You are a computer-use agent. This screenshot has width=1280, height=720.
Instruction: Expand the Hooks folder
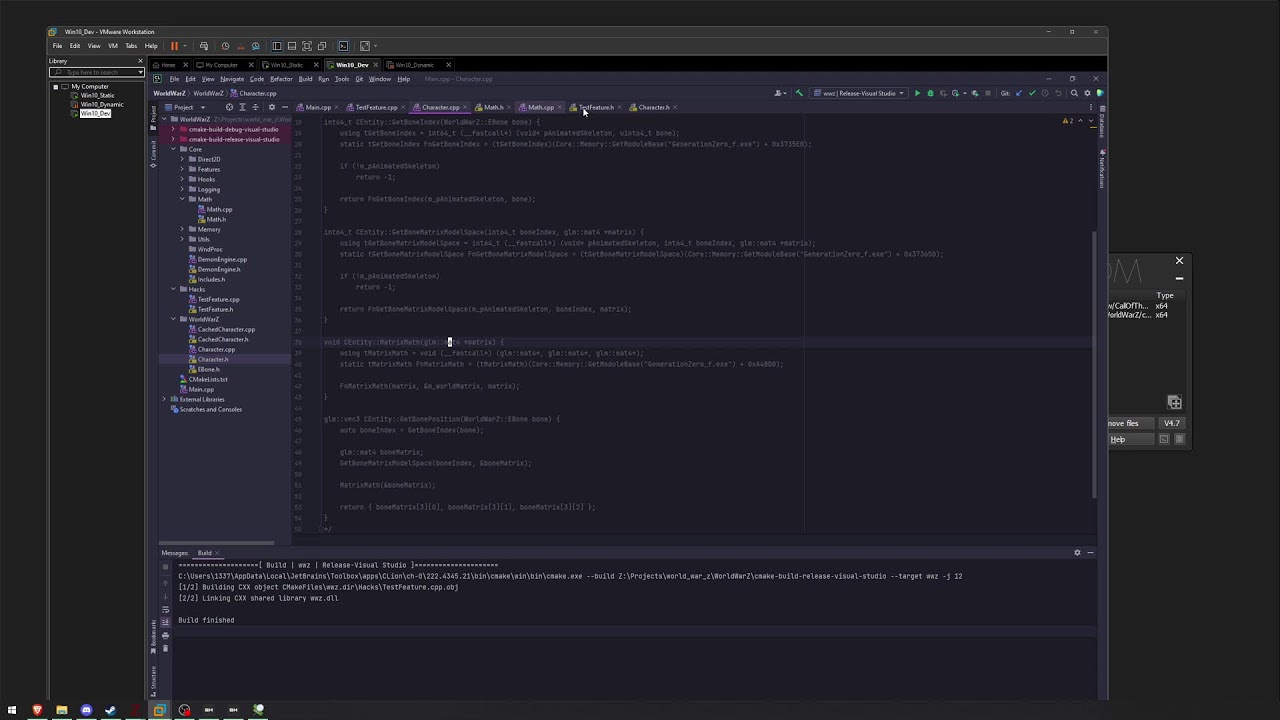tap(182, 179)
